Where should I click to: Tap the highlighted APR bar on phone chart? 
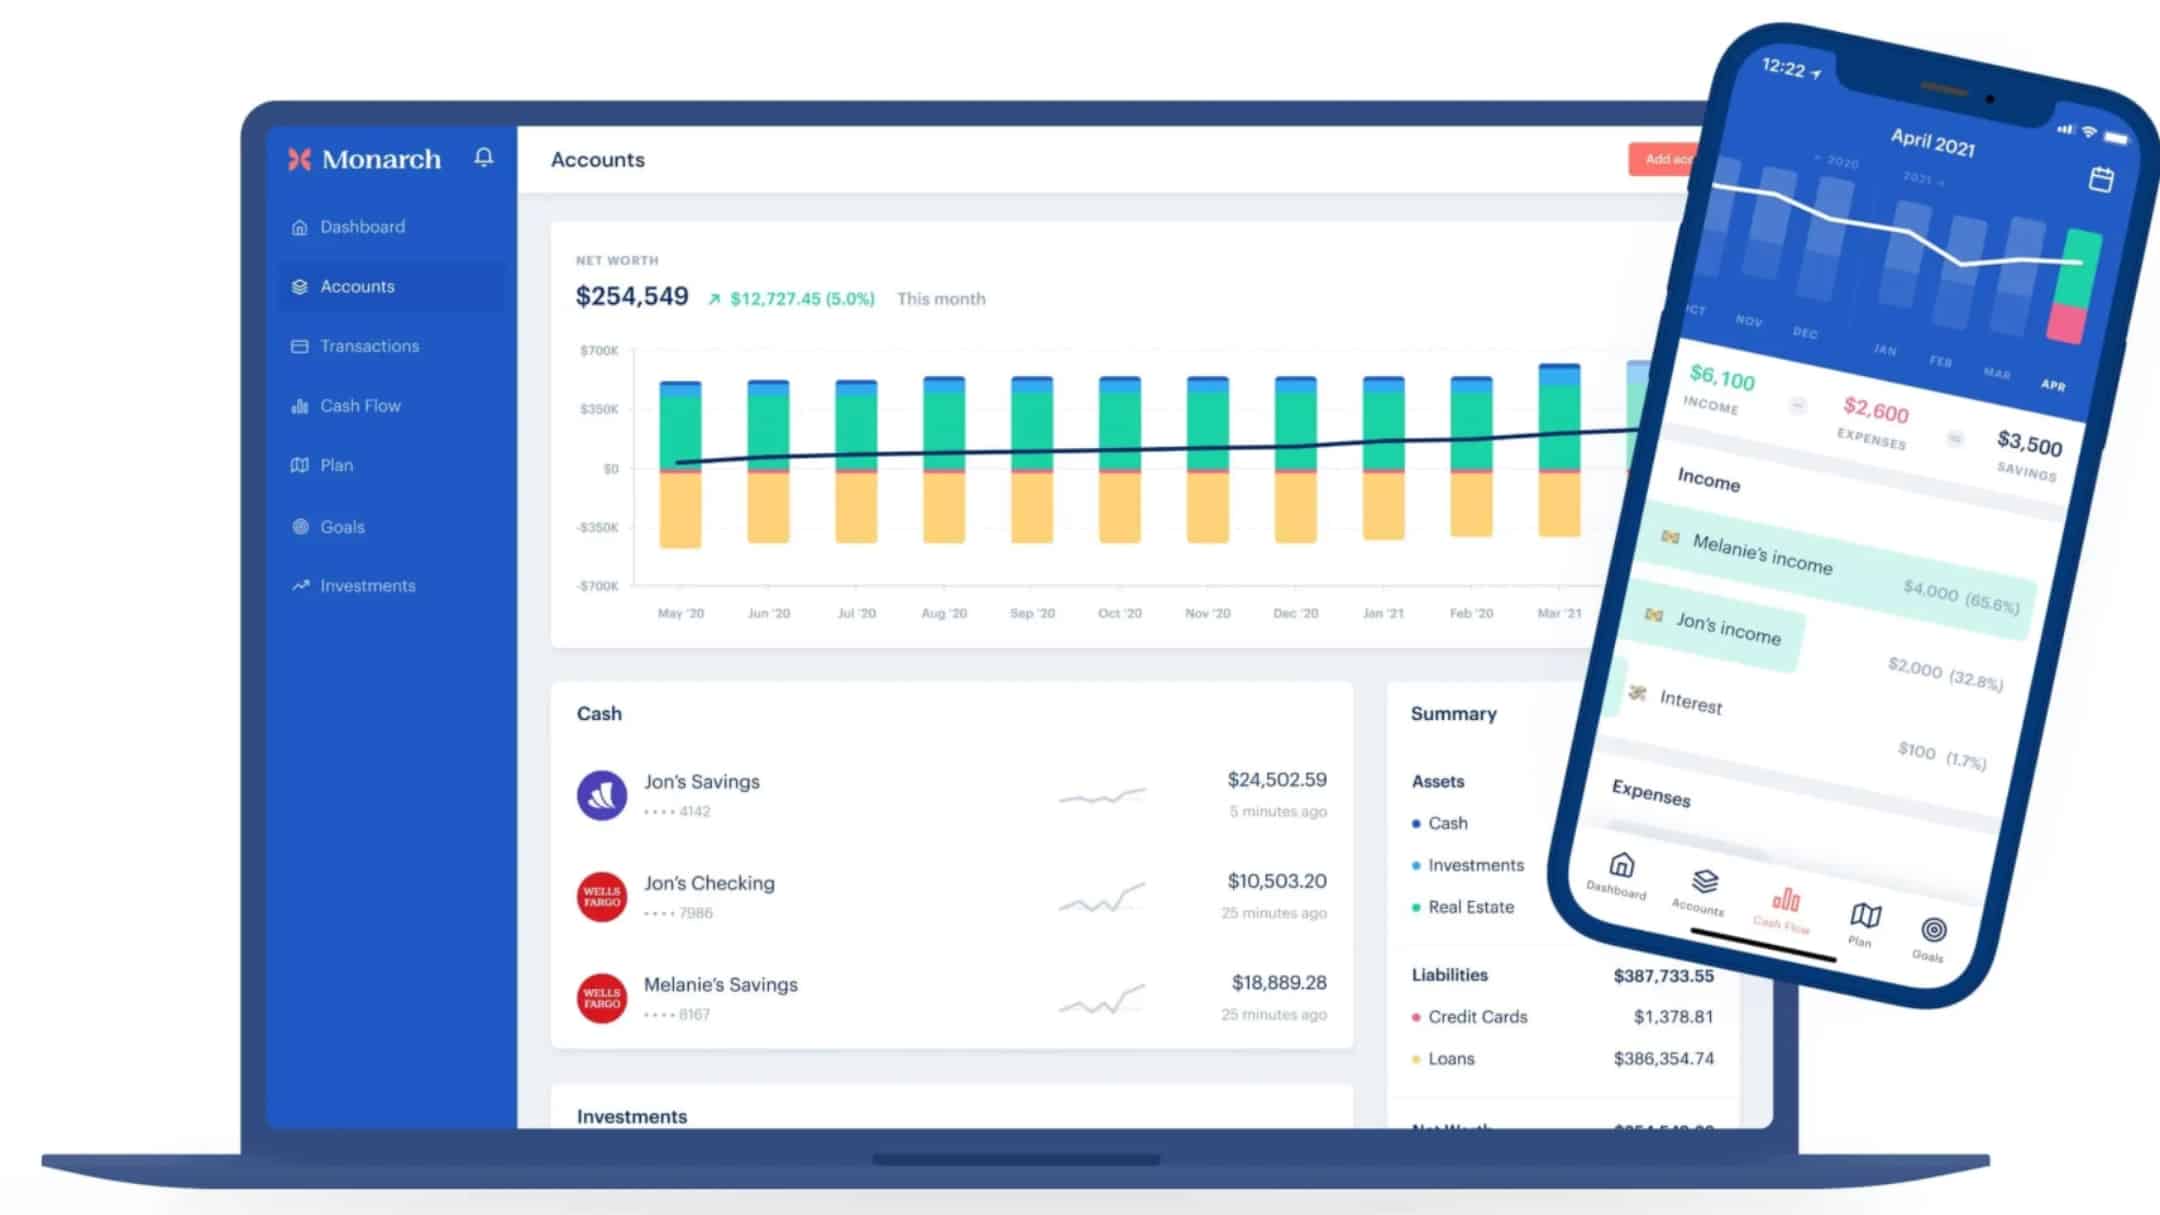pyautogui.click(x=2074, y=286)
